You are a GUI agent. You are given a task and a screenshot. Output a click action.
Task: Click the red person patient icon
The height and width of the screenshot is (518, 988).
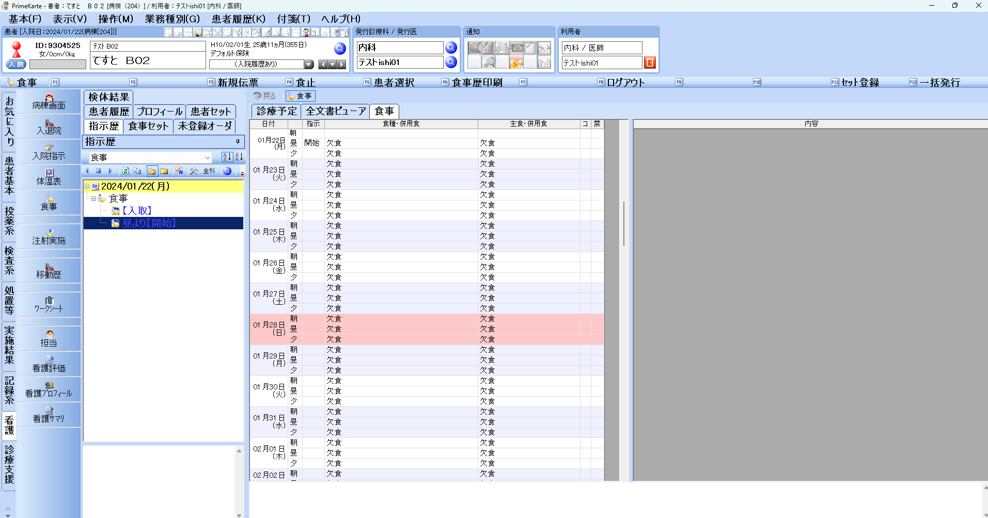(x=16, y=49)
